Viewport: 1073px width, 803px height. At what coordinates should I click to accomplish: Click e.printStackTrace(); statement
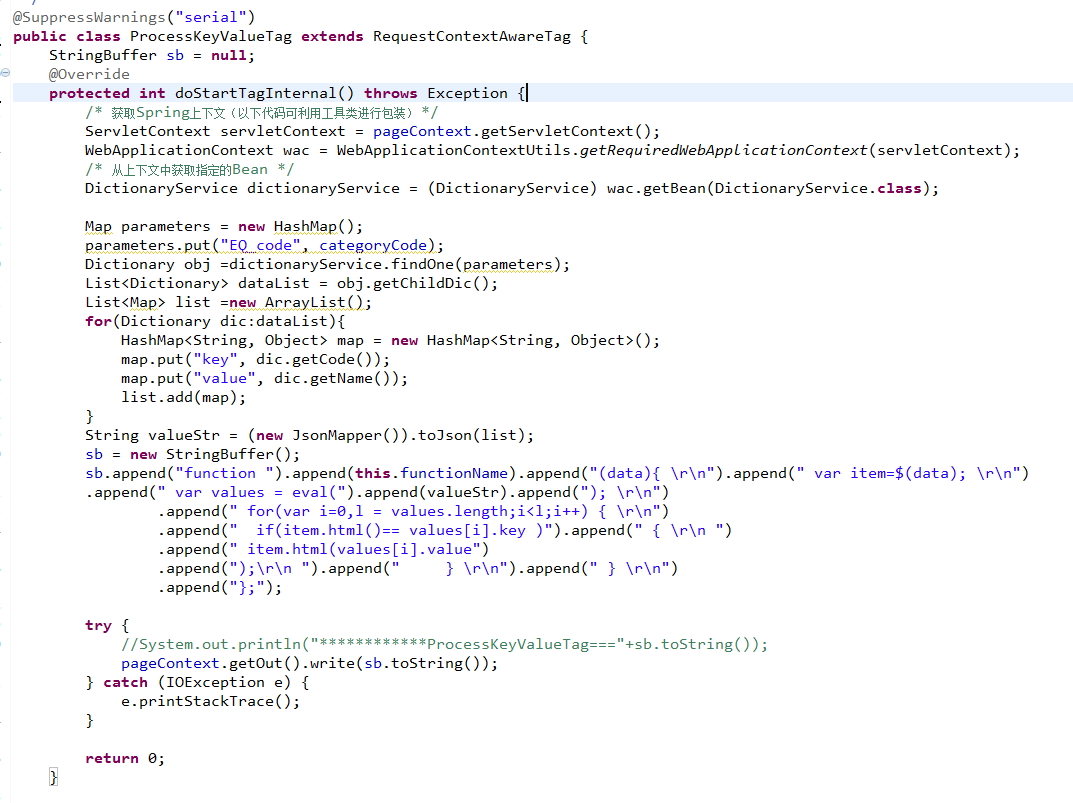coord(211,702)
